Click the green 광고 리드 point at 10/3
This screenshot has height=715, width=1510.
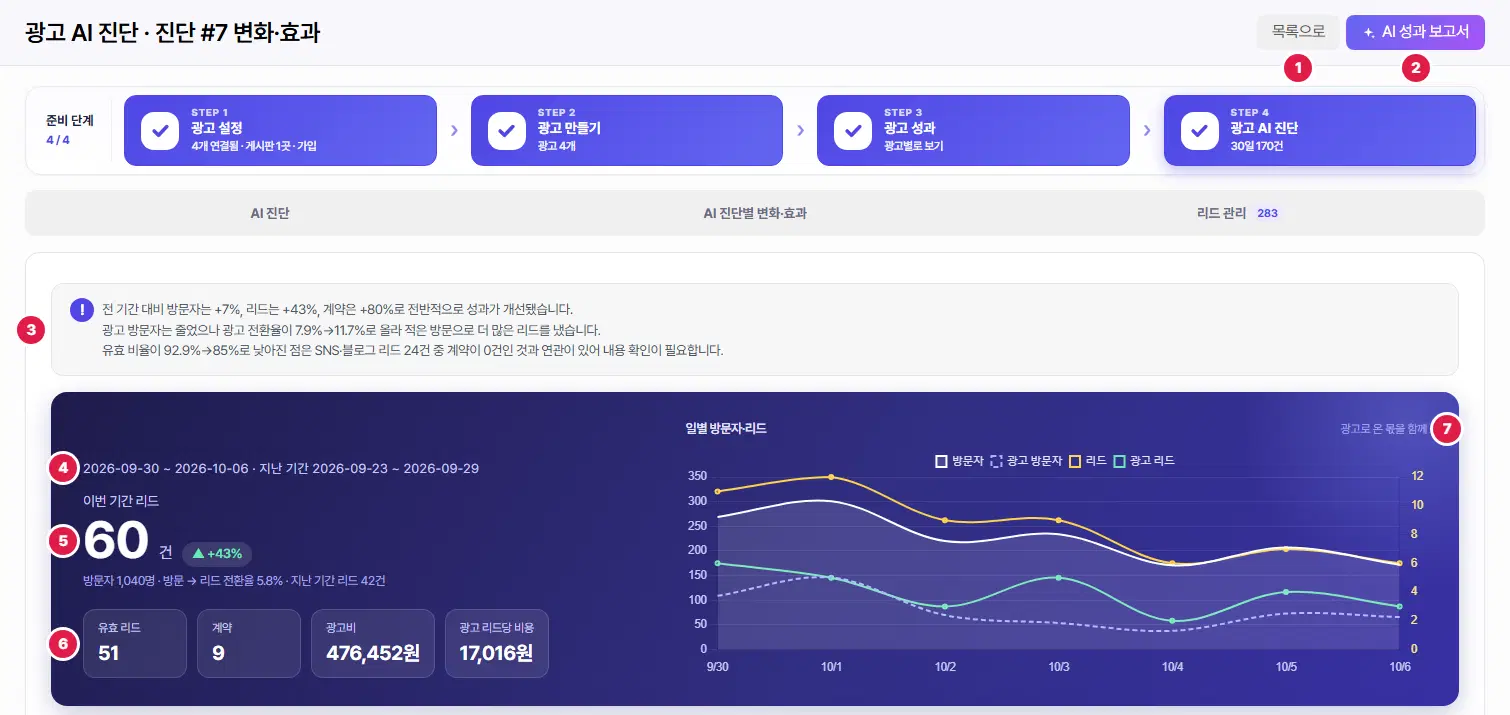1058,578
